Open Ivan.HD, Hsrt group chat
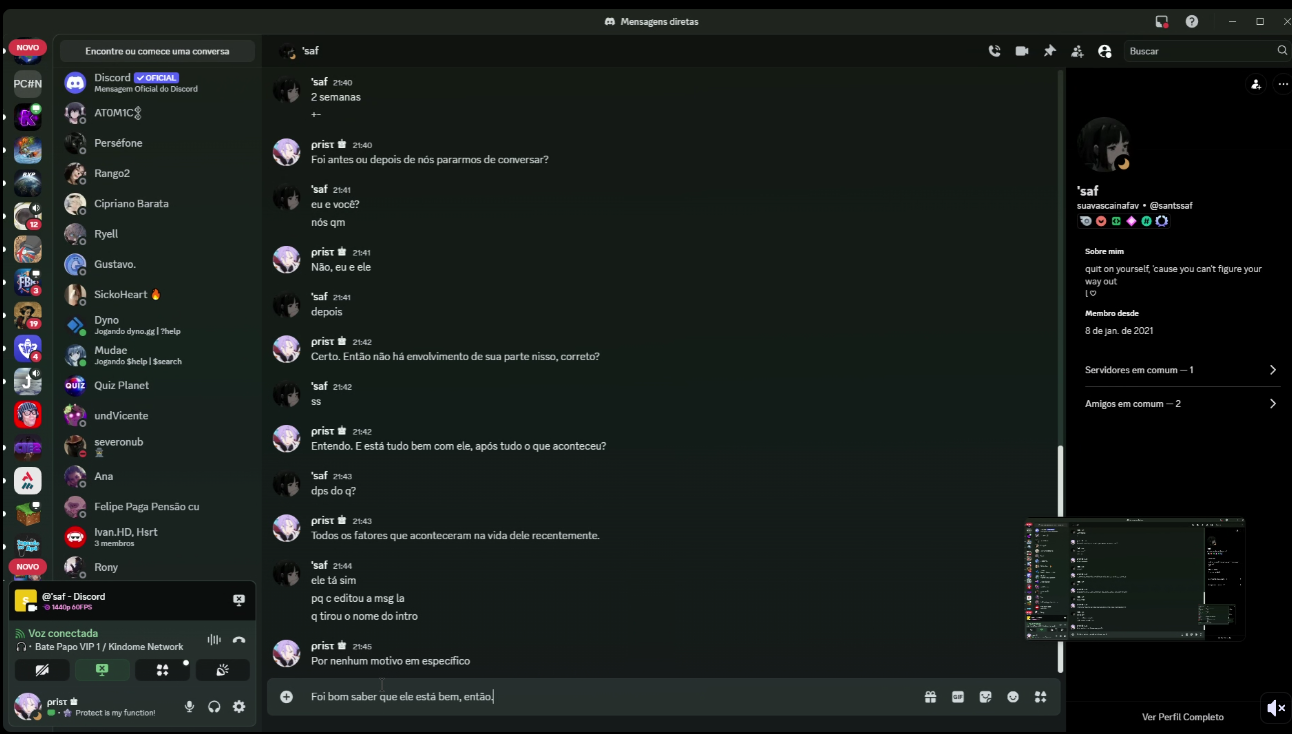 pos(158,537)
